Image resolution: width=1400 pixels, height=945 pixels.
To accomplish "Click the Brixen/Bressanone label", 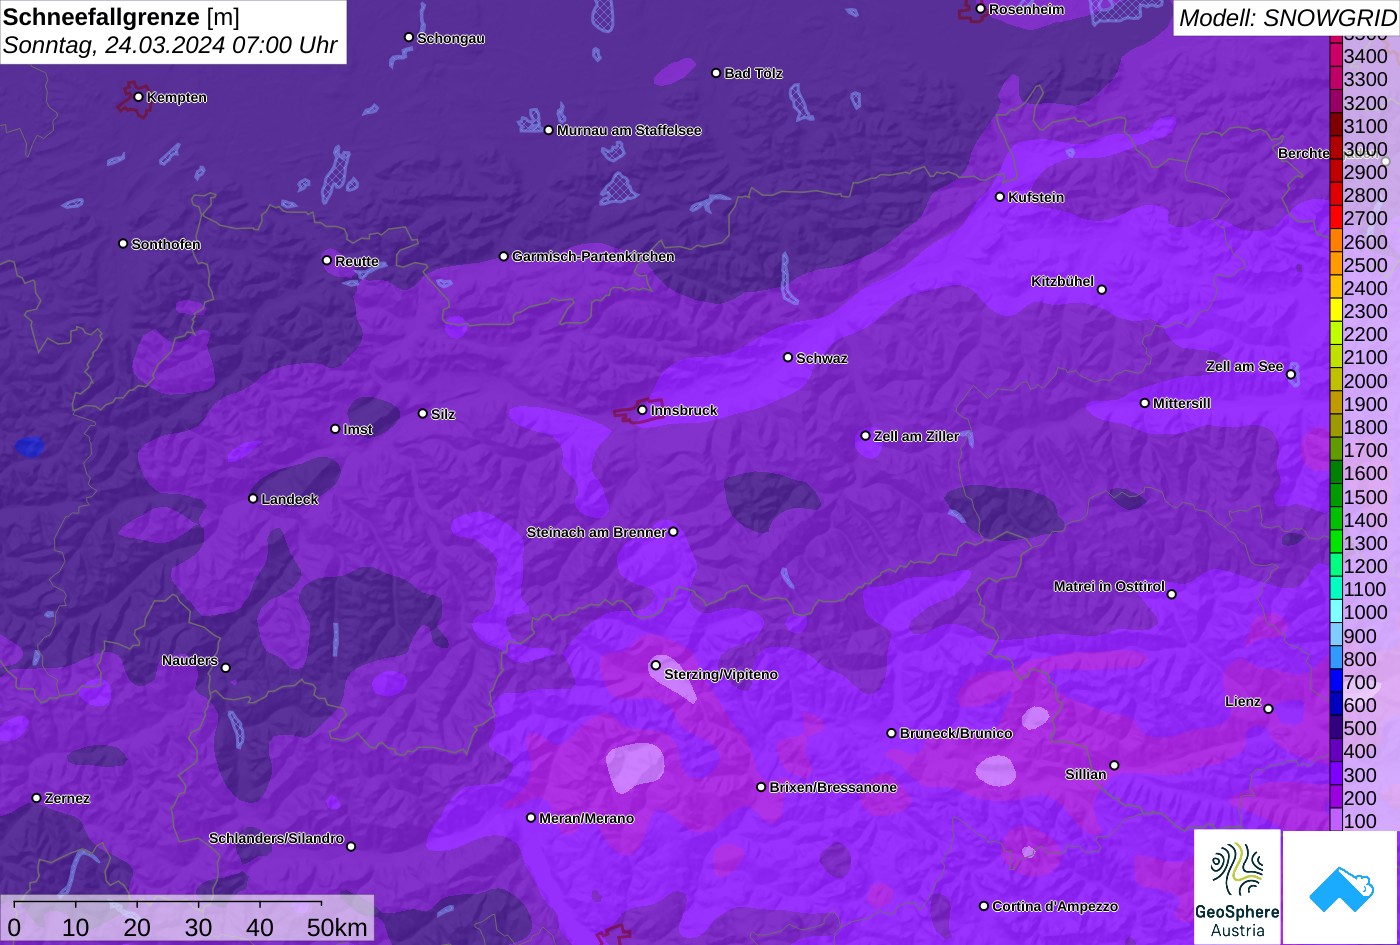I will pos(833,788).
